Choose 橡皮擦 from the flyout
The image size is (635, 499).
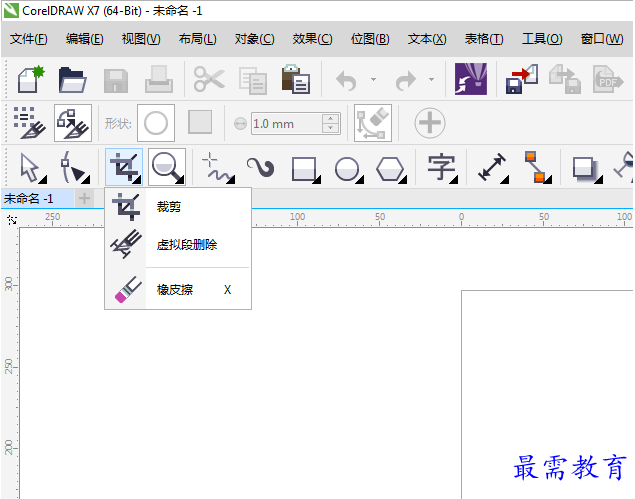(x=178, y=290)
